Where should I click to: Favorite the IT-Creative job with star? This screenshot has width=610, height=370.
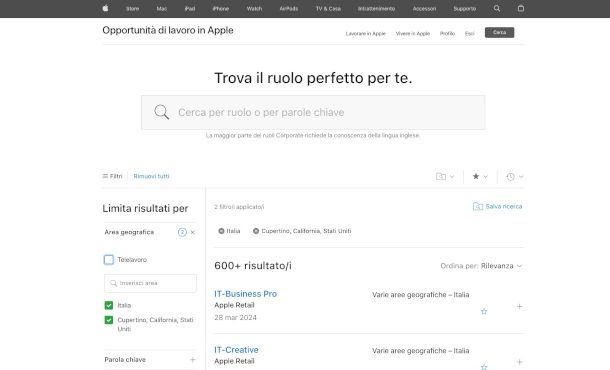tap(484, 367)
